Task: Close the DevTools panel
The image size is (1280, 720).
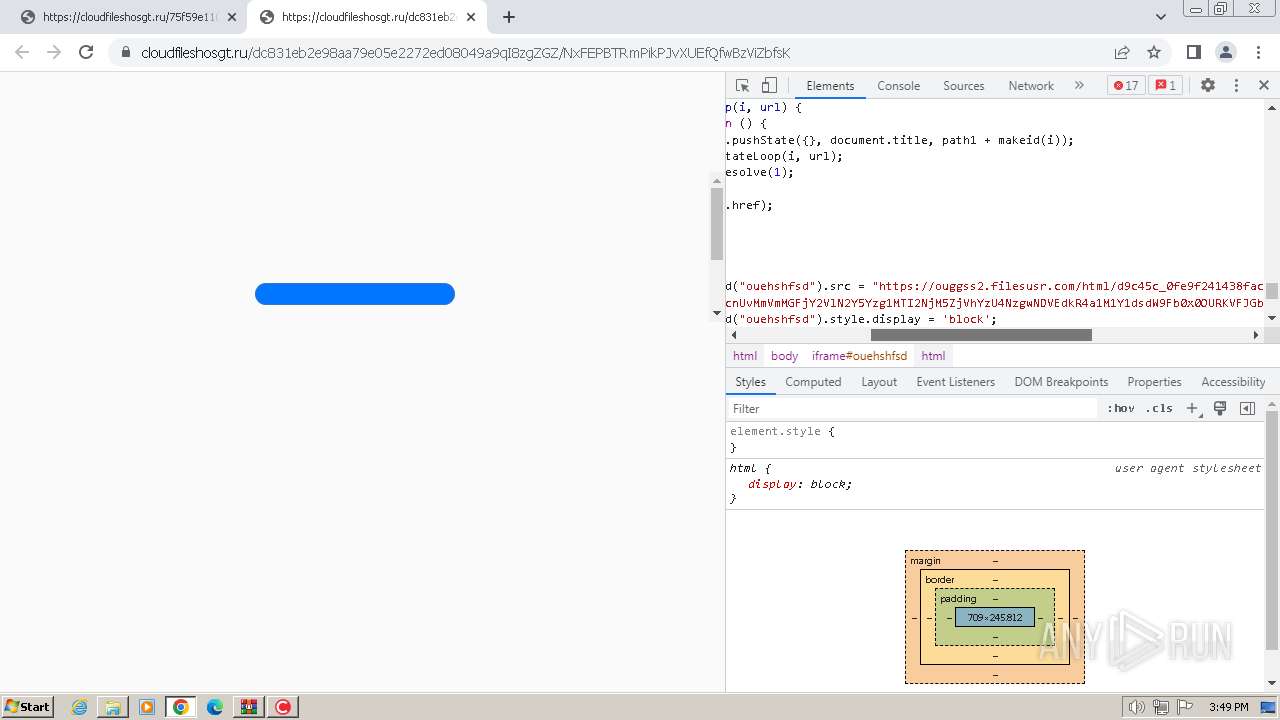Action: 1264,86
